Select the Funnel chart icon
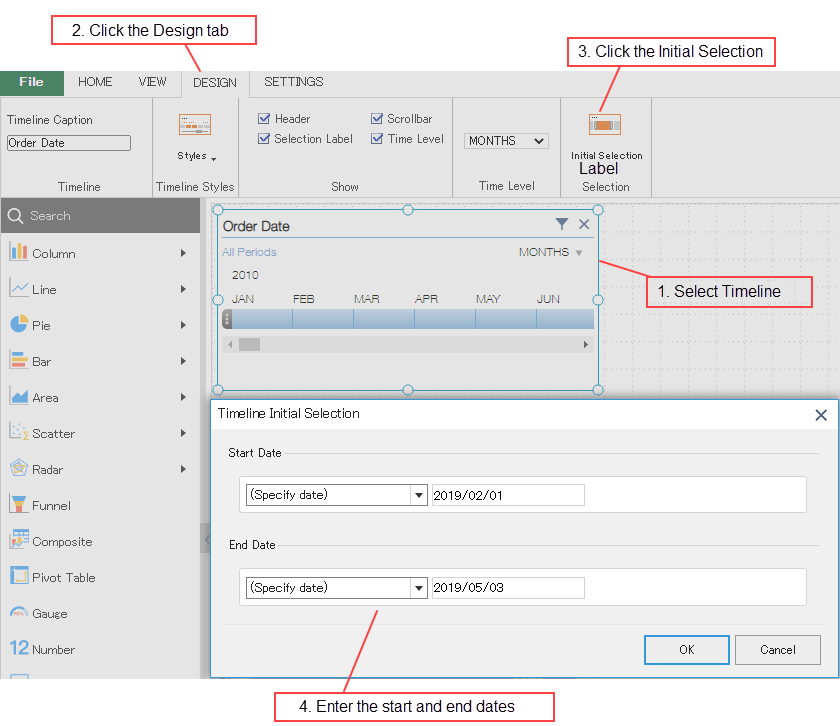The width and height of the screenshot is (840, 726). pyautogui.click(x=19, y=504)
